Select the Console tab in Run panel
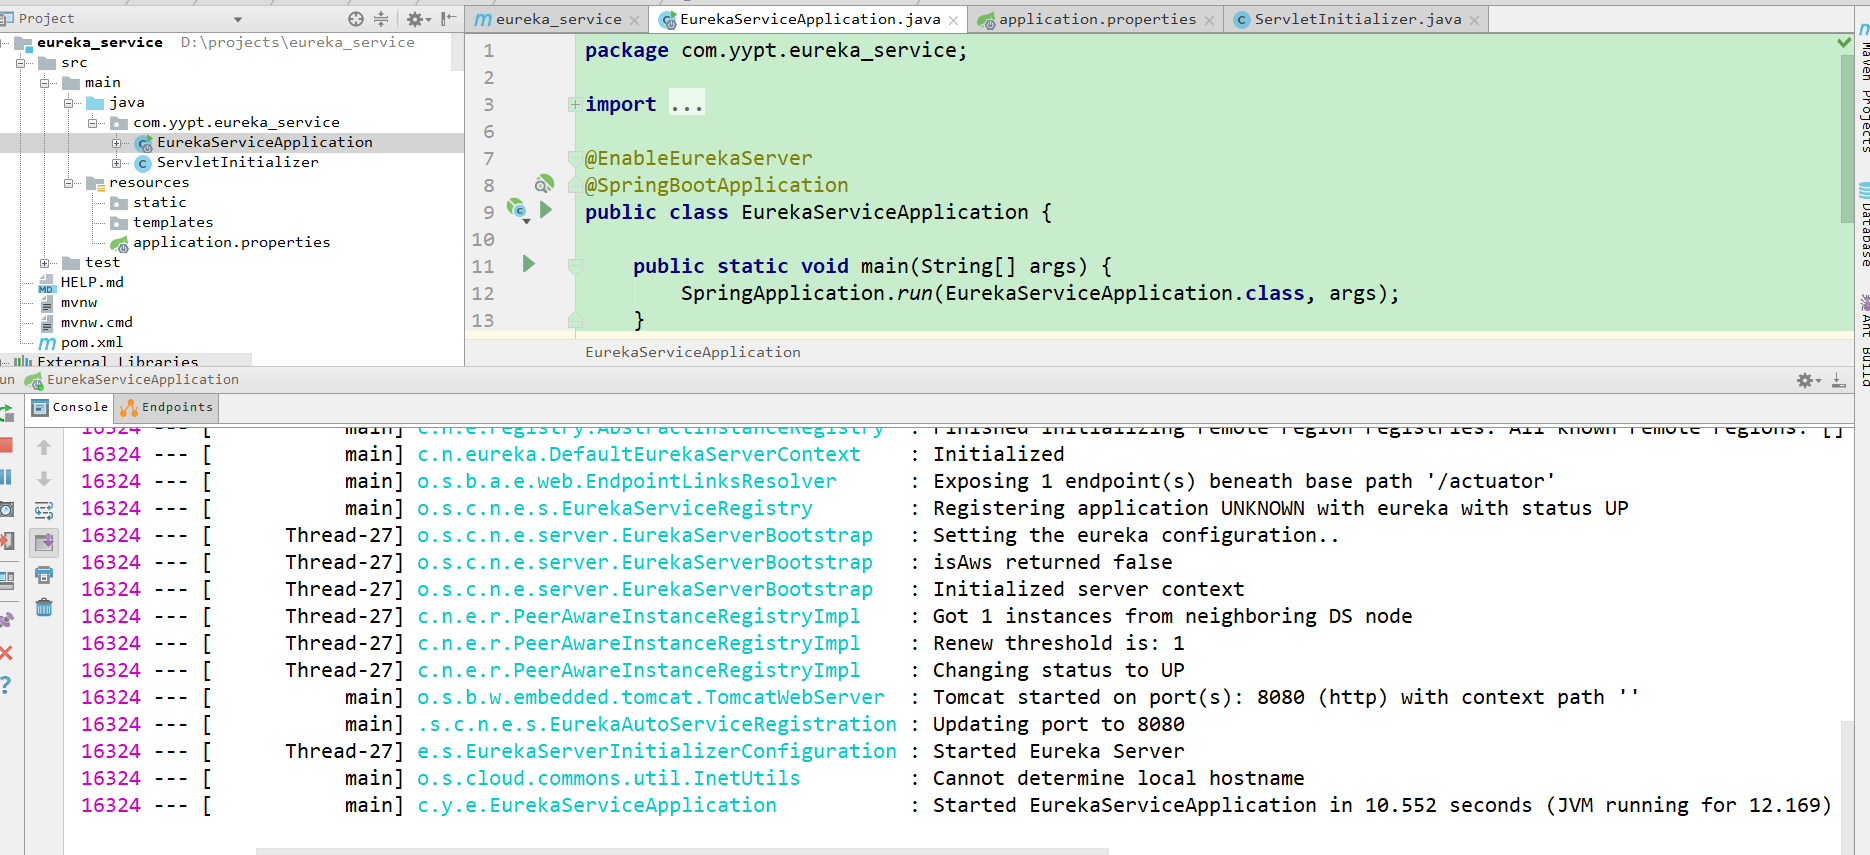This screenshot has height=855, width=1870. 70,407
